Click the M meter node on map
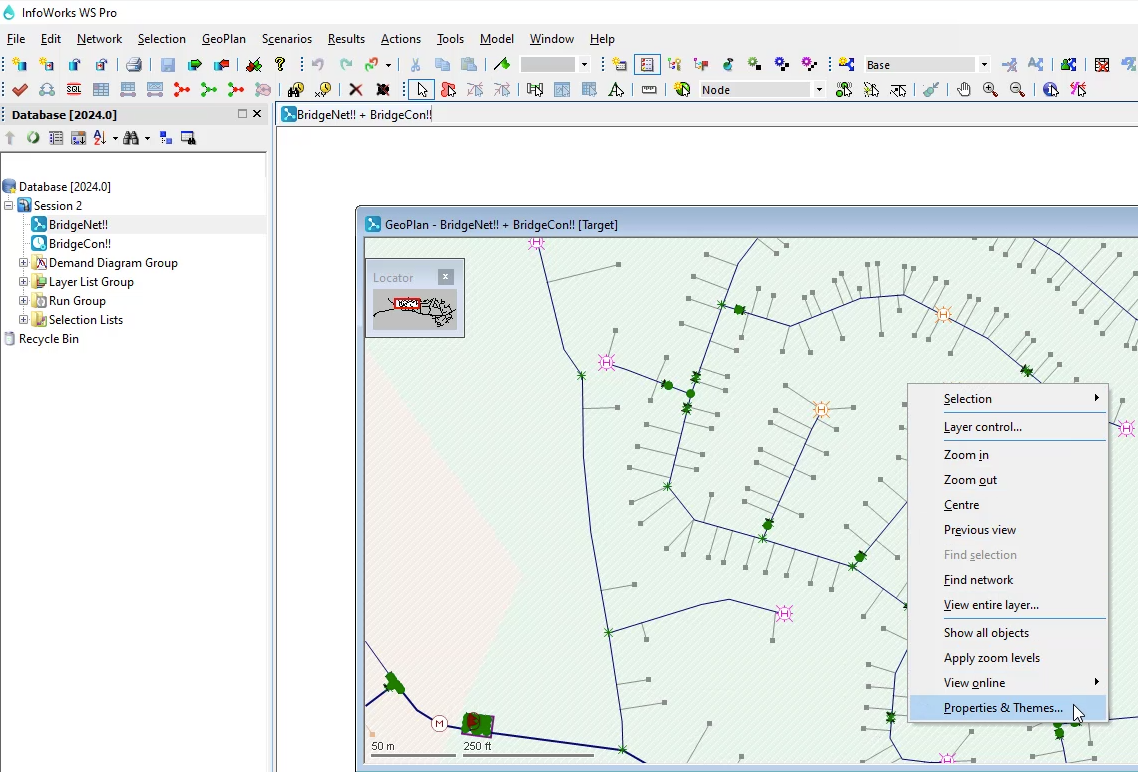Screen dimensions: 1138x772 tap(439, 723)
